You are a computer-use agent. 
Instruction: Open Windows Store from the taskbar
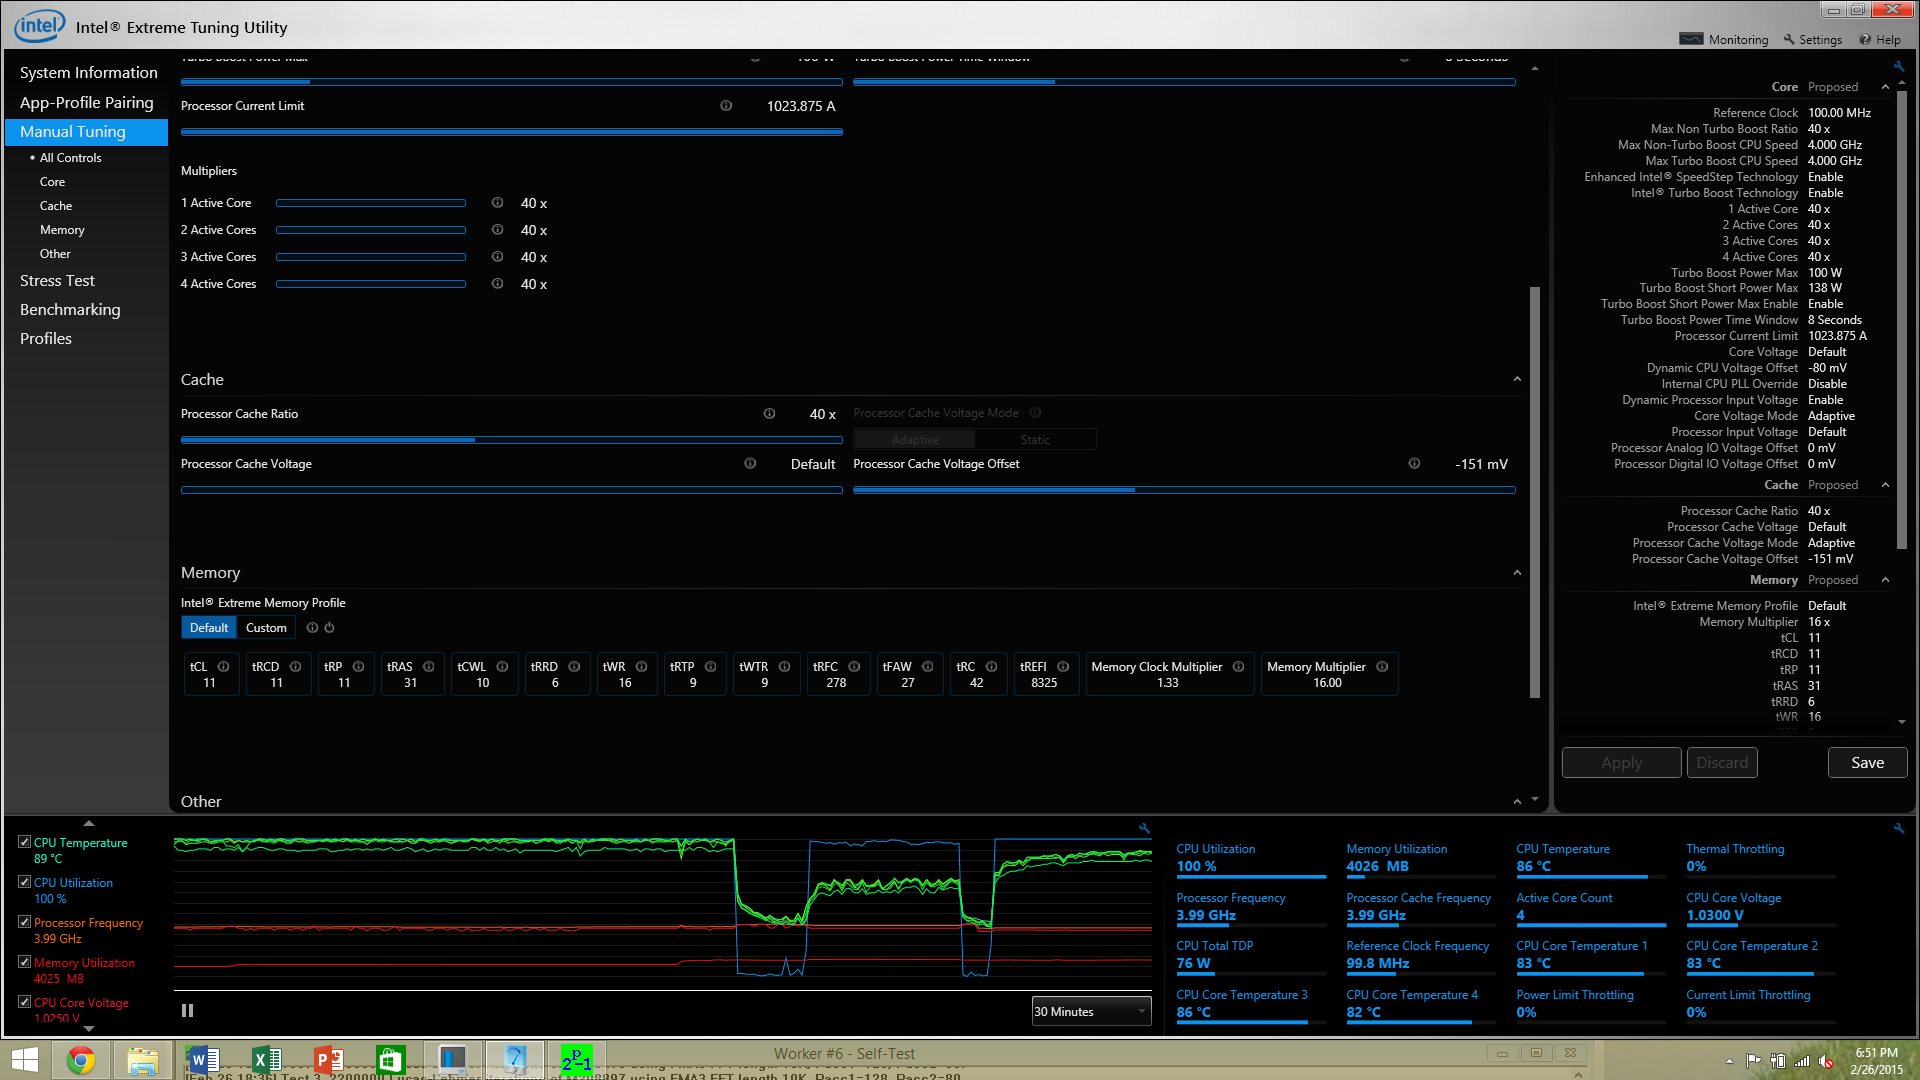(x=390, y=1060)
